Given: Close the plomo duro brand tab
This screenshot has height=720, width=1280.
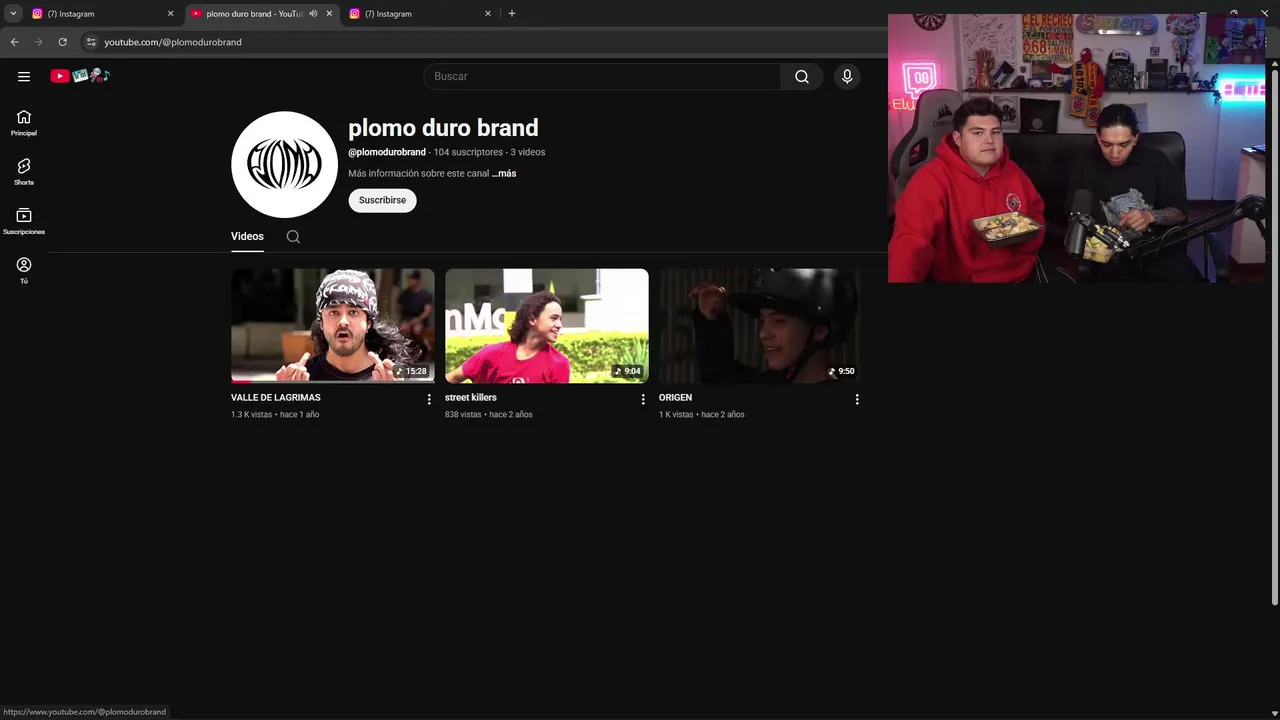Looking at the screenshot, I should [x=329, y=14].
